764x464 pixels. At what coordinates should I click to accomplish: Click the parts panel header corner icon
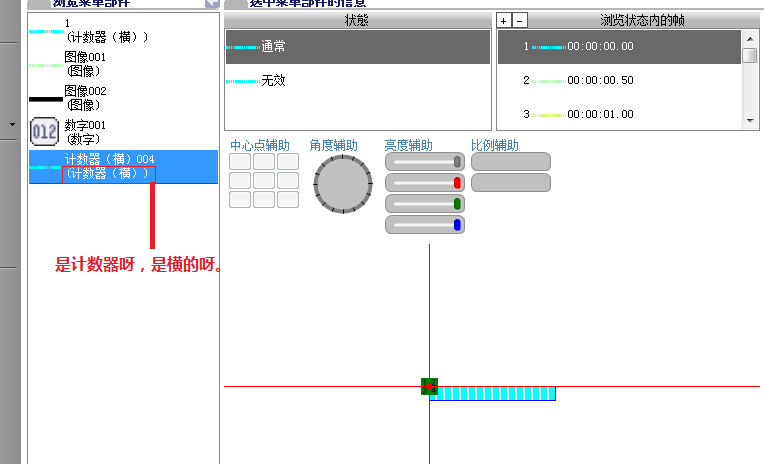click(x=212, y=4)
